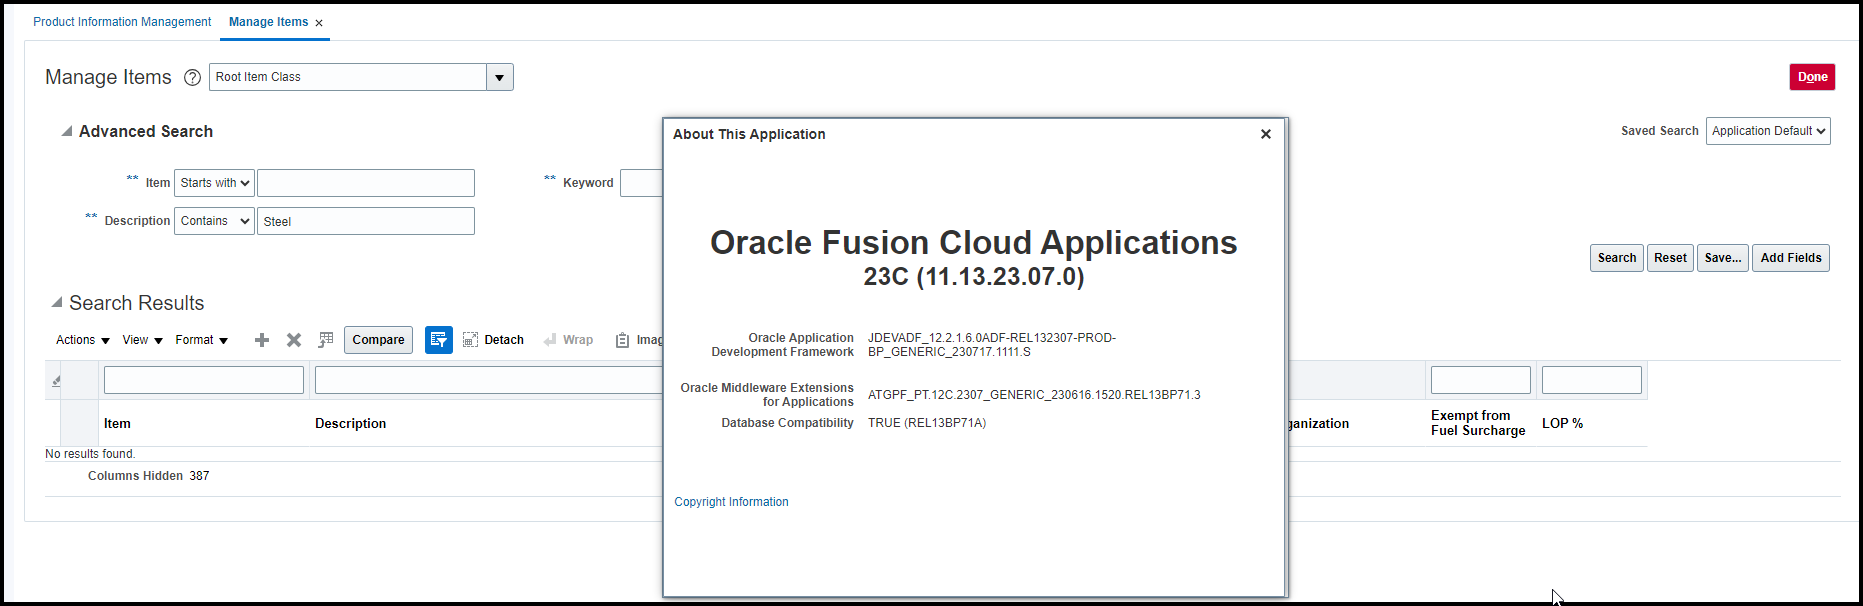
Task: Click the Delete X icon in results toolbar
Action: (x=294, y=340)
